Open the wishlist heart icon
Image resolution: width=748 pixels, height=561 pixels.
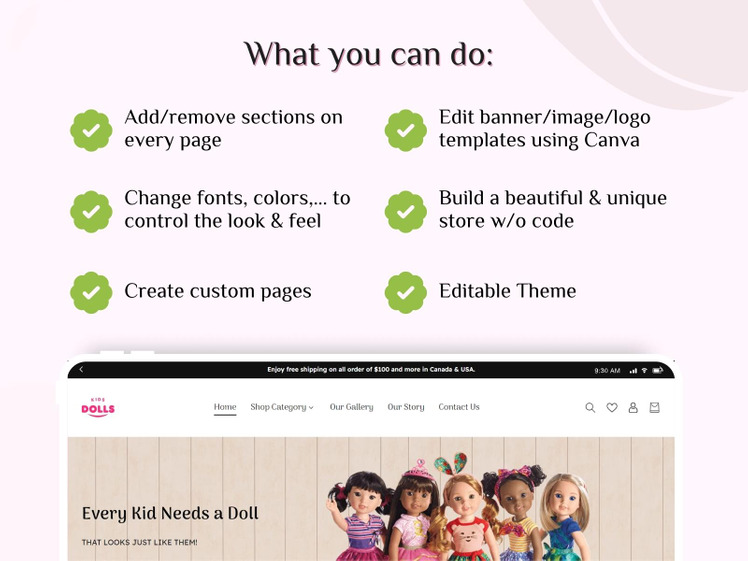coord(612,407)
